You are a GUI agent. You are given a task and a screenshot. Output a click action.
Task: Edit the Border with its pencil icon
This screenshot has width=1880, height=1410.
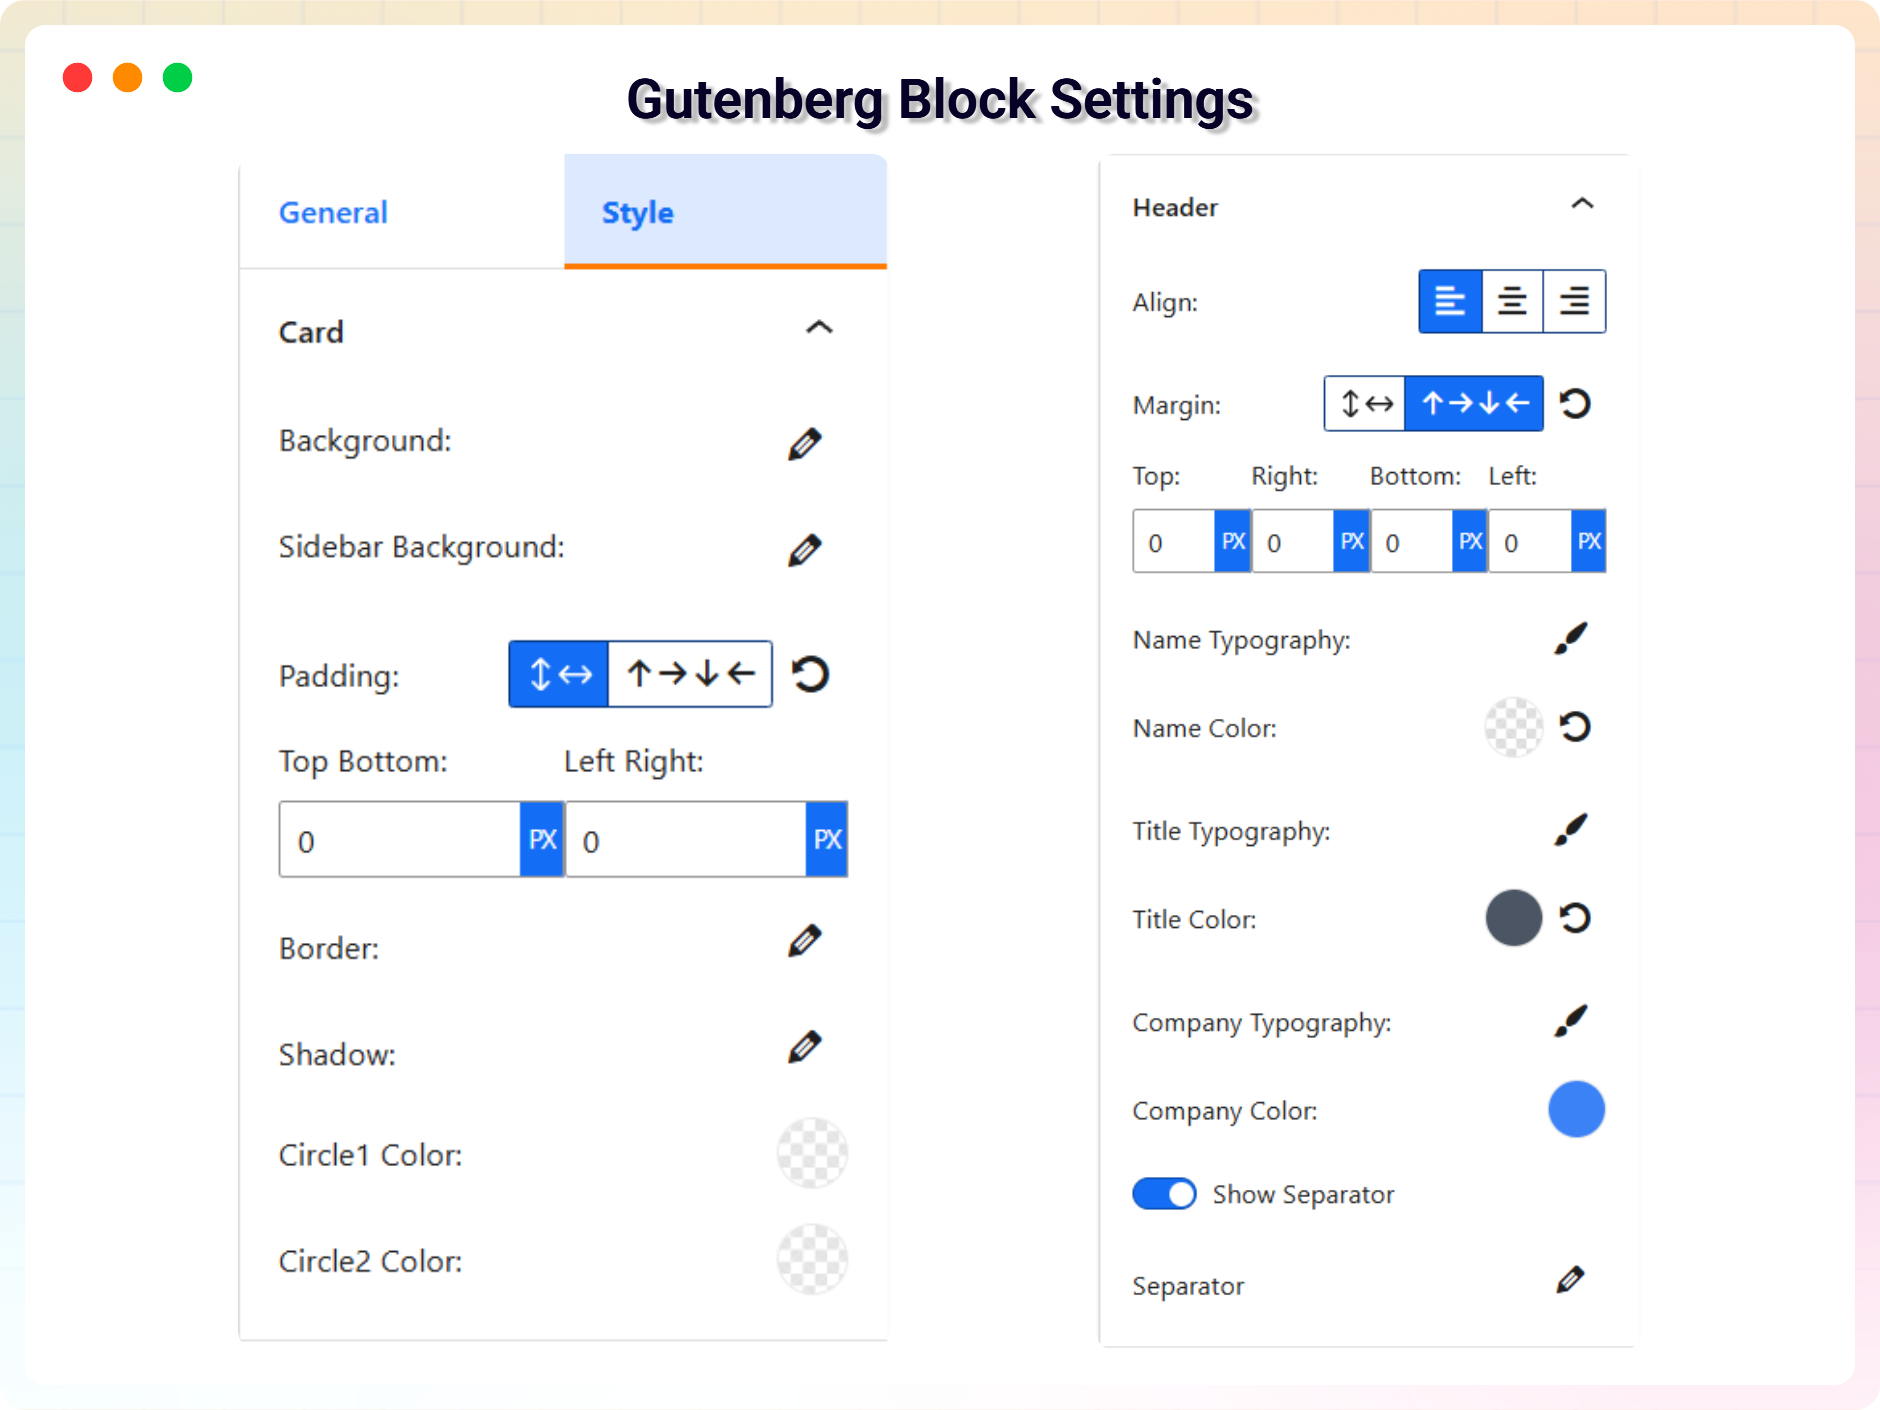coord(804,941)
